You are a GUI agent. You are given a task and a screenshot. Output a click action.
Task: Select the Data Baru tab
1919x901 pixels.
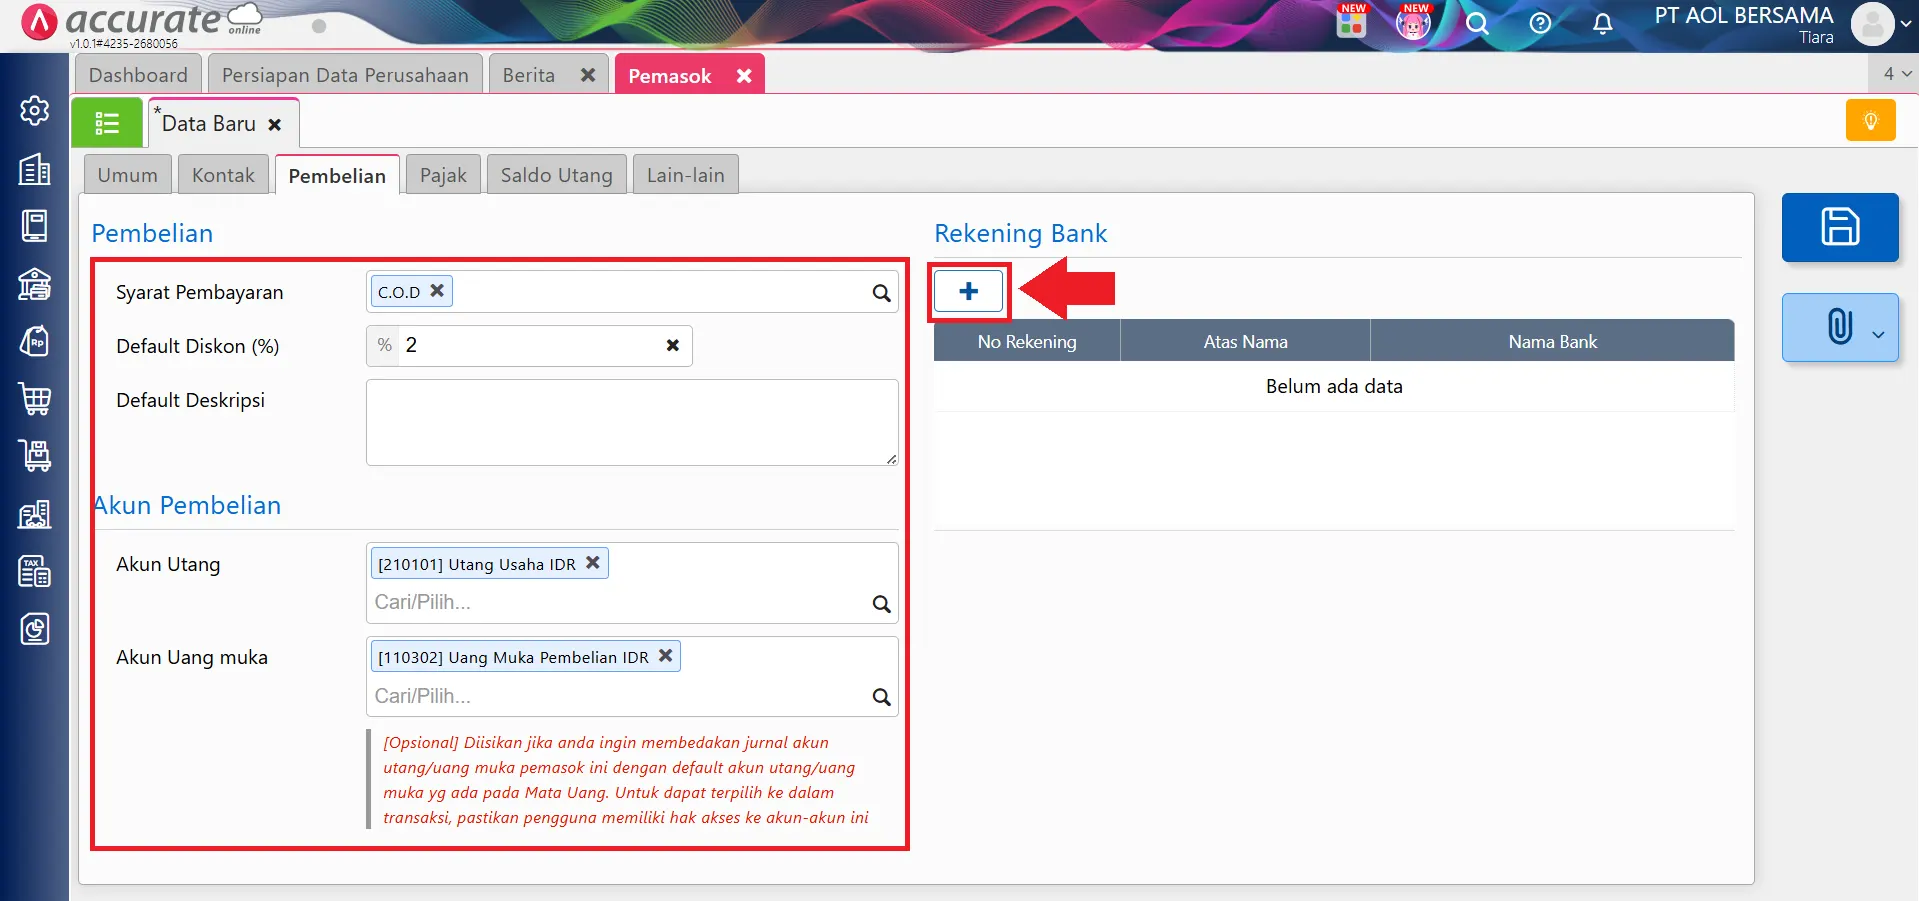tap(209, 124)
